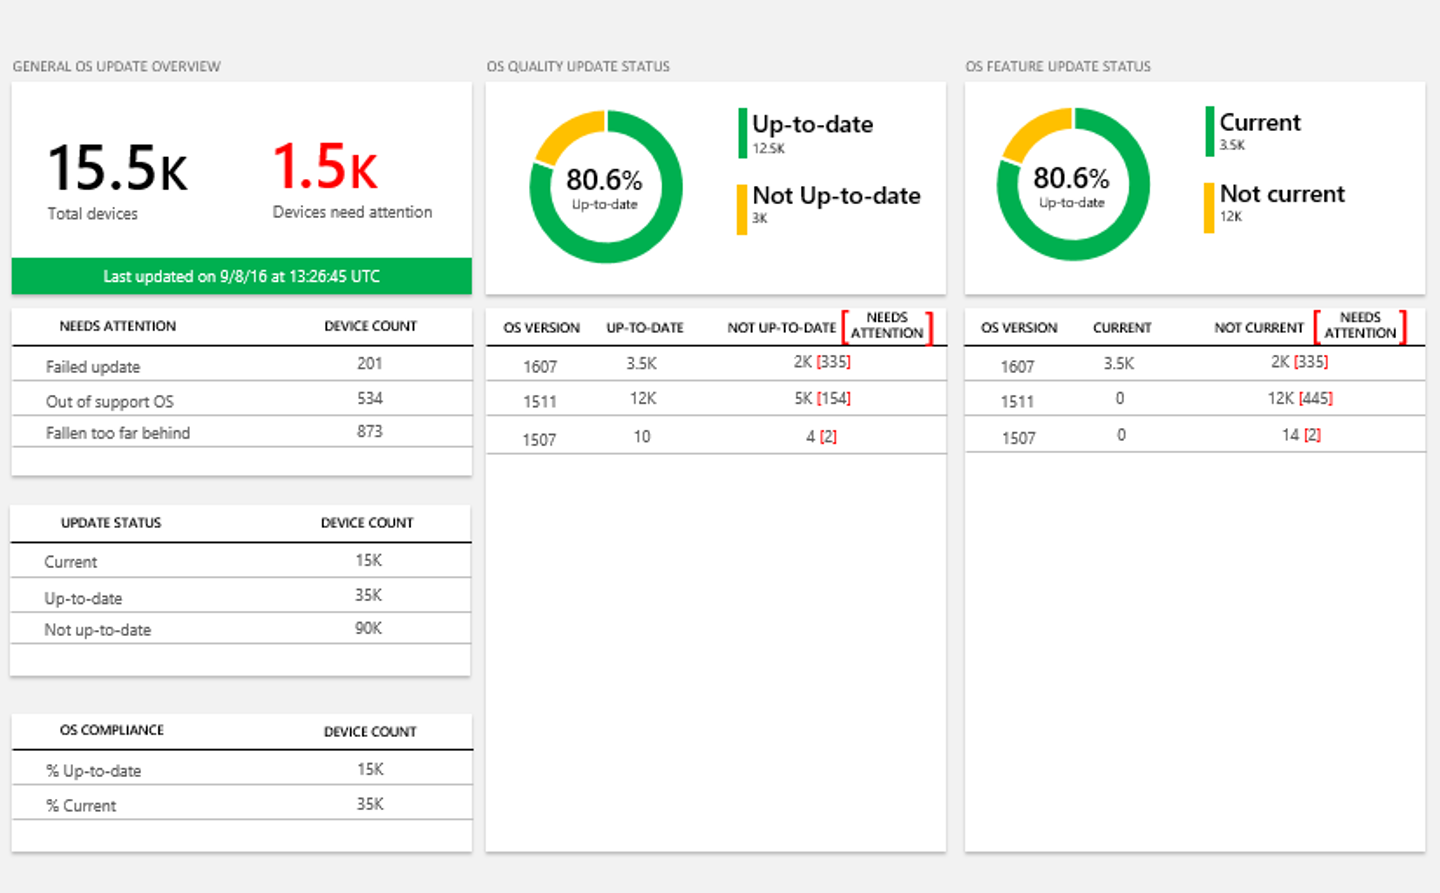Click the General OS Update Overview heading
1440x893 pixels.
click(116, 66)
